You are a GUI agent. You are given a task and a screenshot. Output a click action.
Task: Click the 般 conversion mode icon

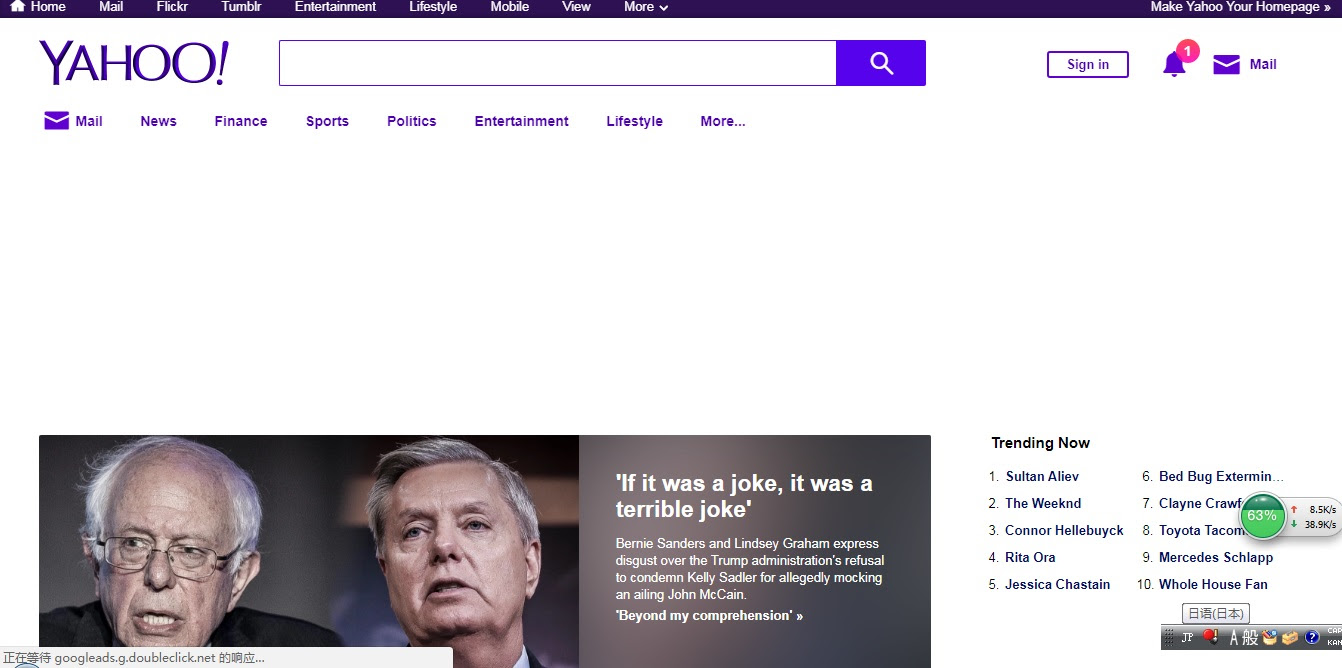pos(1250,637)
